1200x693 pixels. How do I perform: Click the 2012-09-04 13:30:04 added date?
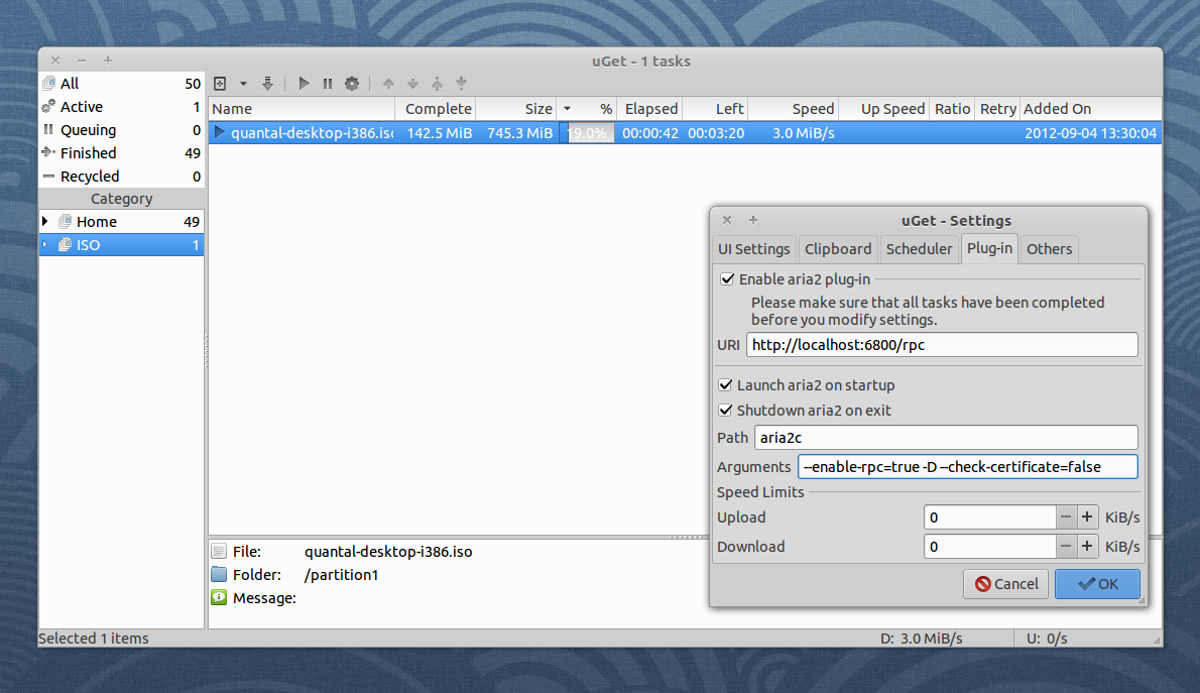(x=1090, y=133)
